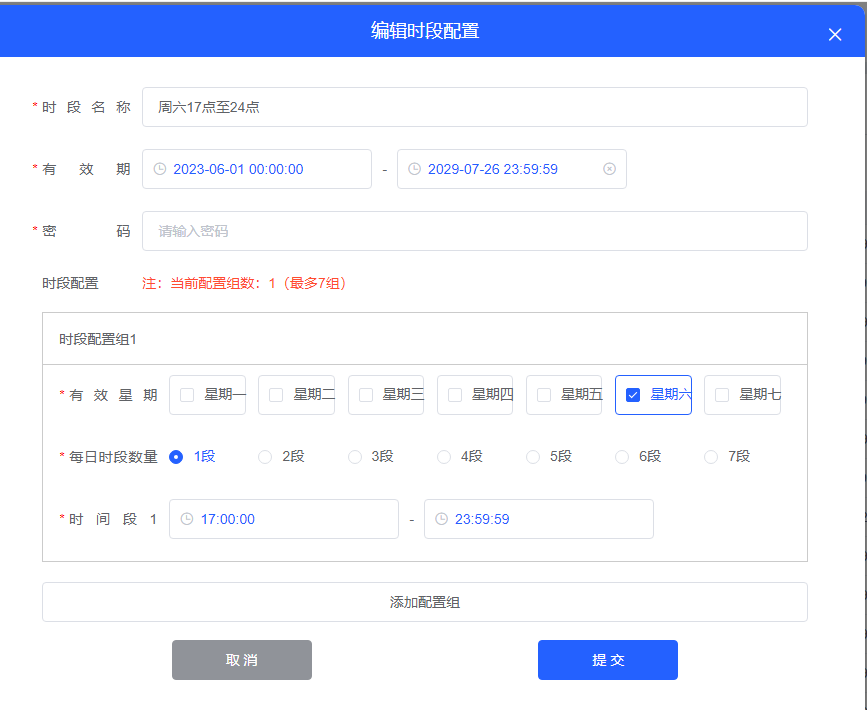The height and width of the screenshot is (710, 867).
Task: Click the calendar icon in start date field
Action: point(159,169)
